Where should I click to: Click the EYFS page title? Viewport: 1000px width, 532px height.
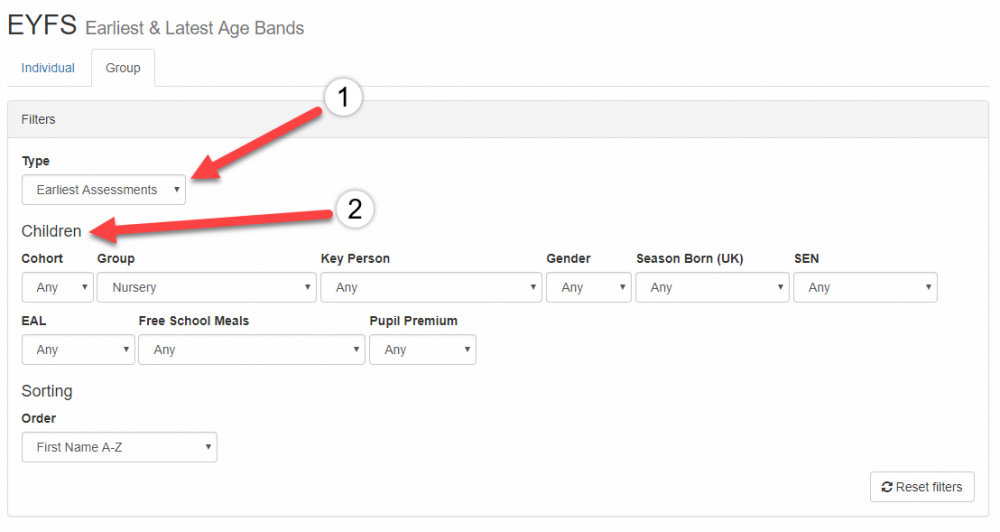41,26
